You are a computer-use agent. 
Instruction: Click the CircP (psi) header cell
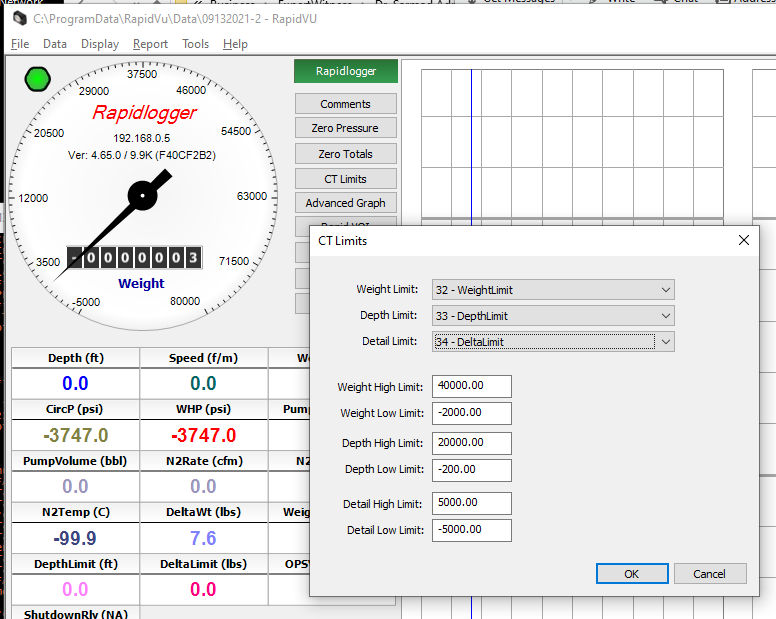point(76,410)
